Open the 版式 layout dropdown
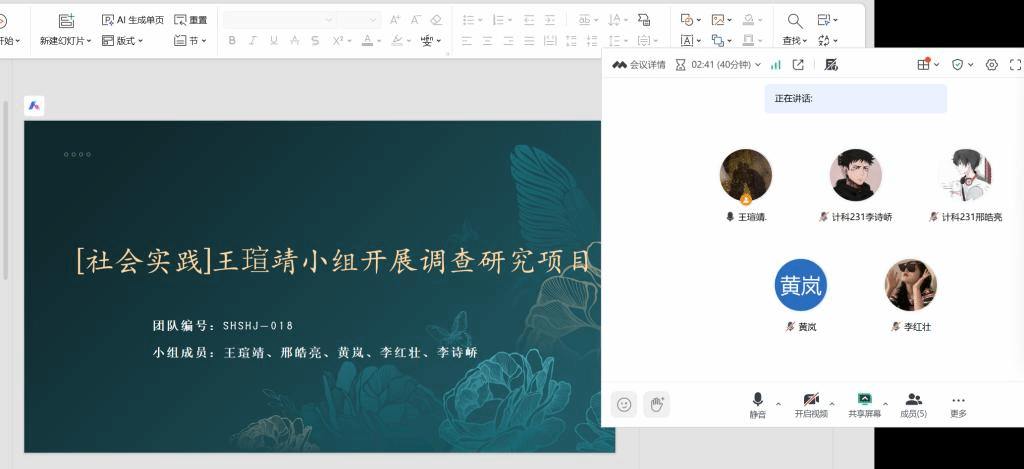 (x=123, y=41)
